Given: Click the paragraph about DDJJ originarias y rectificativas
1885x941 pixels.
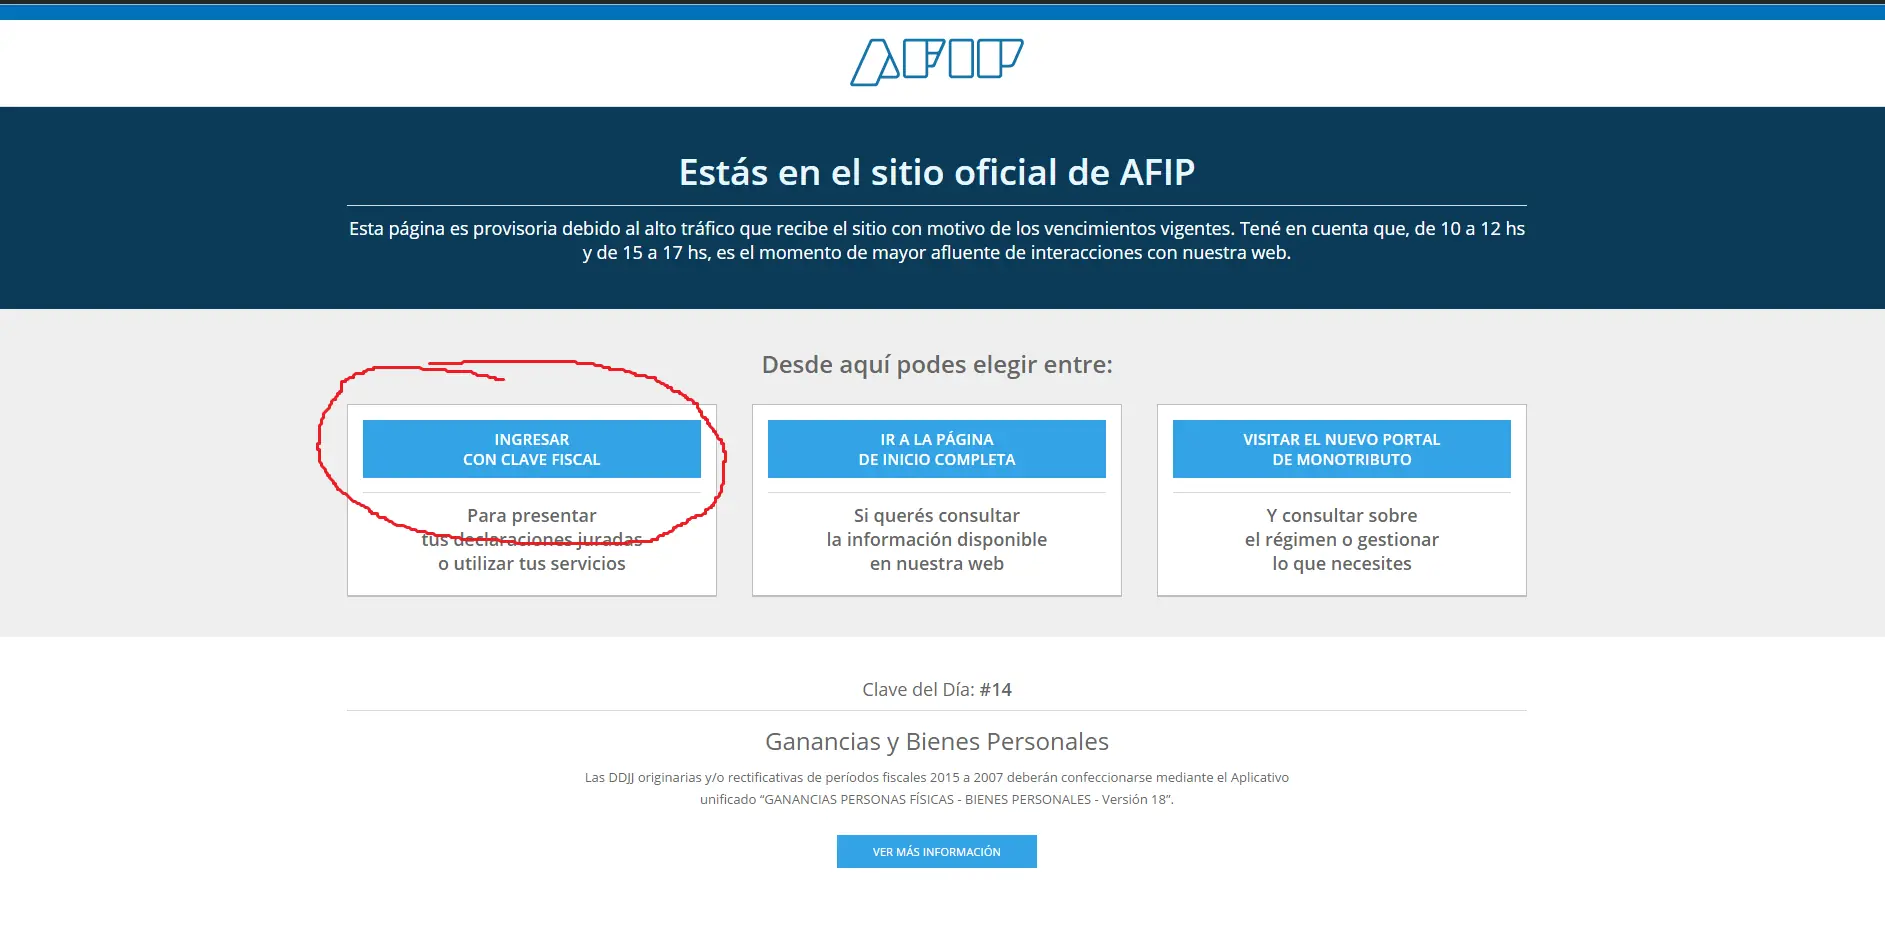Looking at the screenshot, I should [937, 788].
